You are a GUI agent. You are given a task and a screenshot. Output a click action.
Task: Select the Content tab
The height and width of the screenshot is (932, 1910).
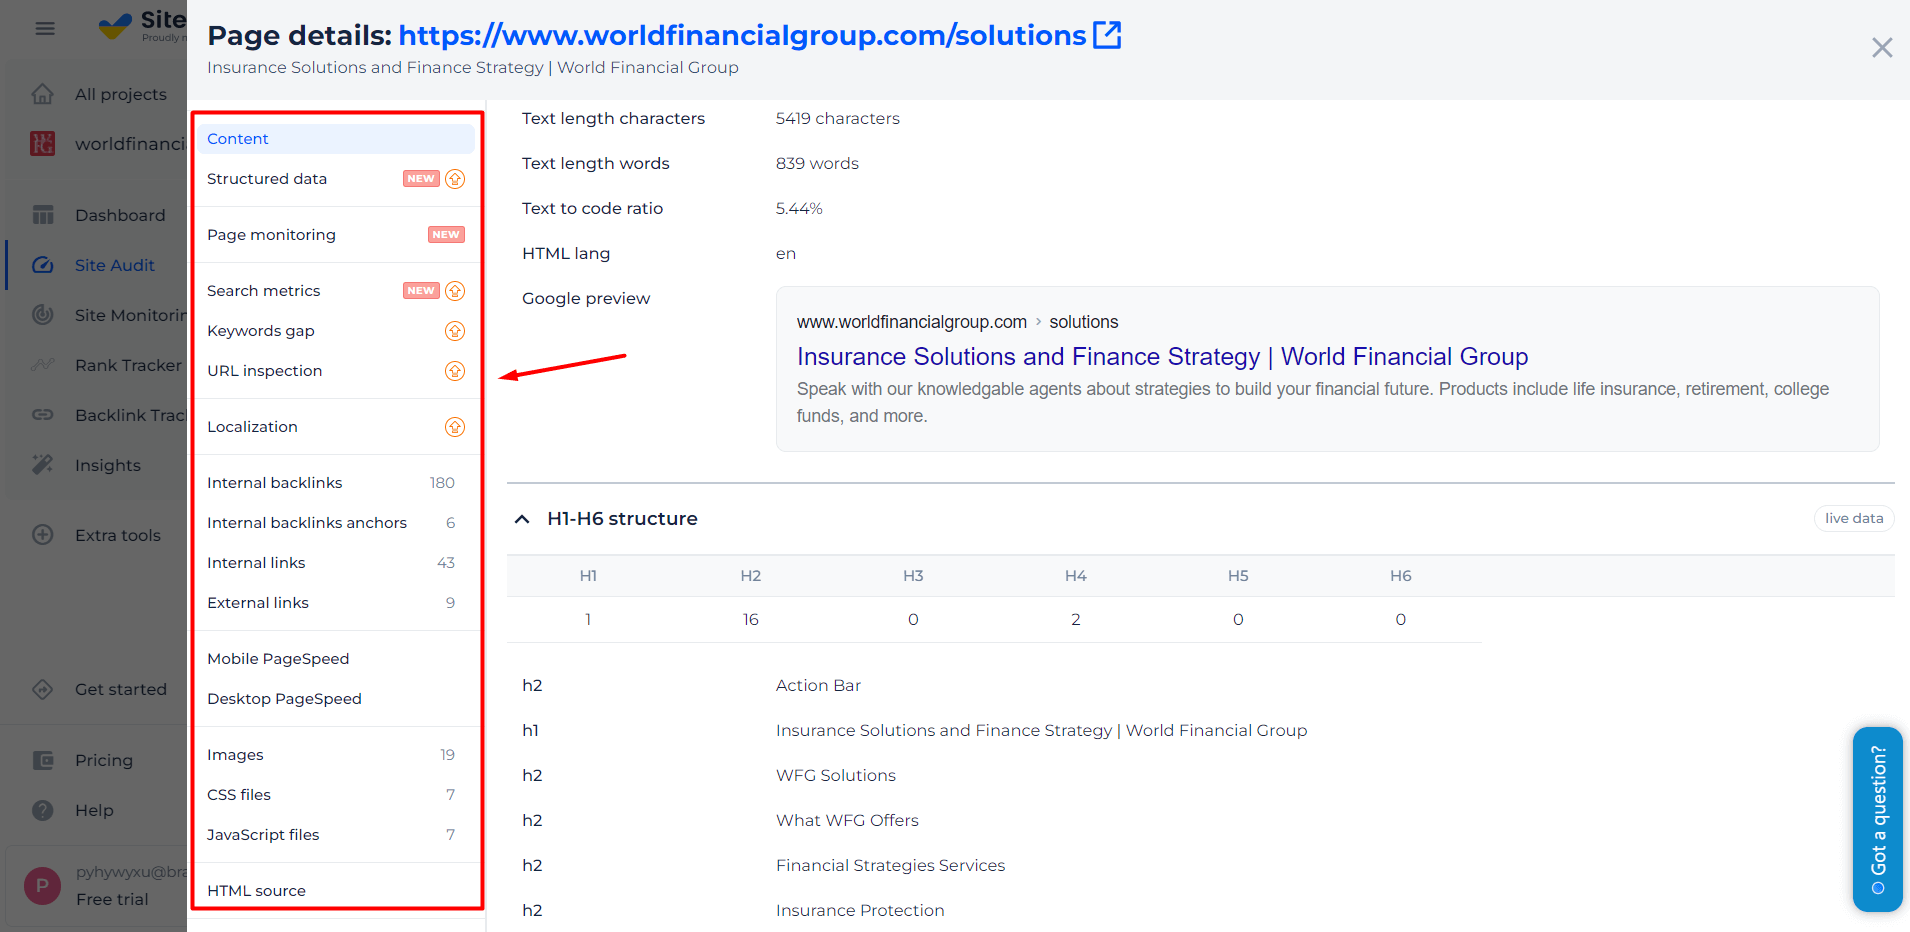coord(335,139)
